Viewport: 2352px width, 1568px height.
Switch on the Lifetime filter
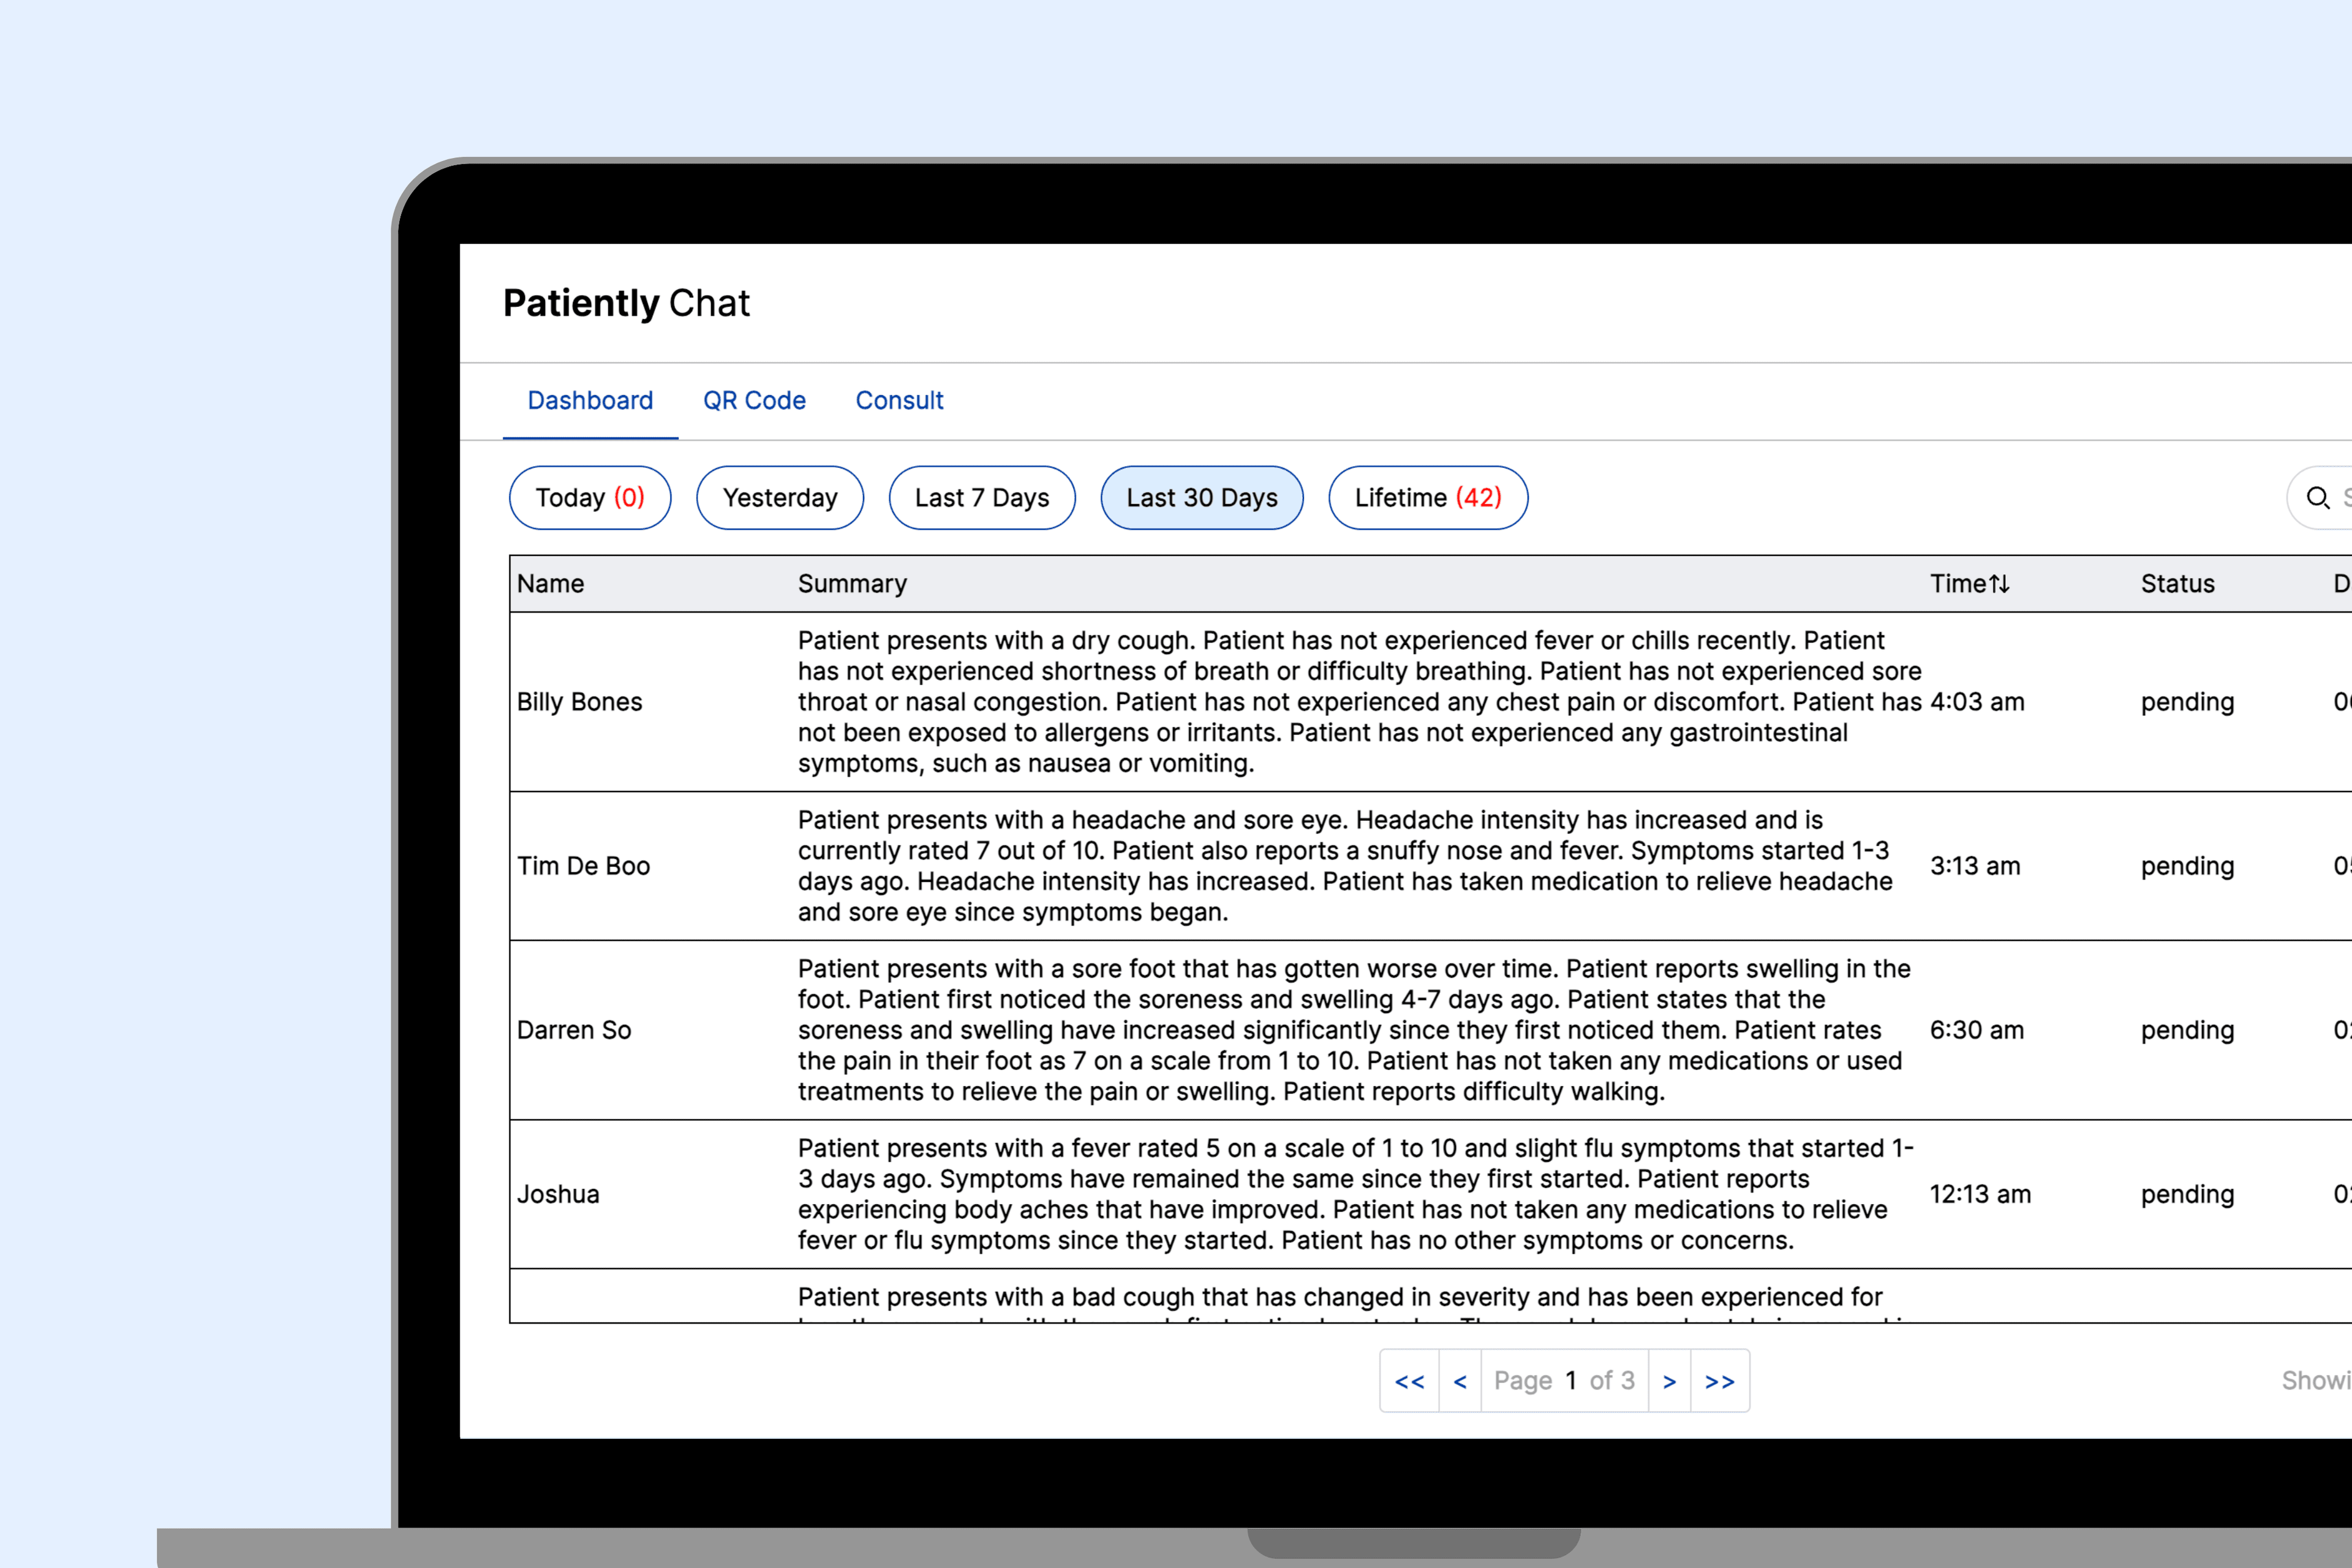tap(1428, 497)
